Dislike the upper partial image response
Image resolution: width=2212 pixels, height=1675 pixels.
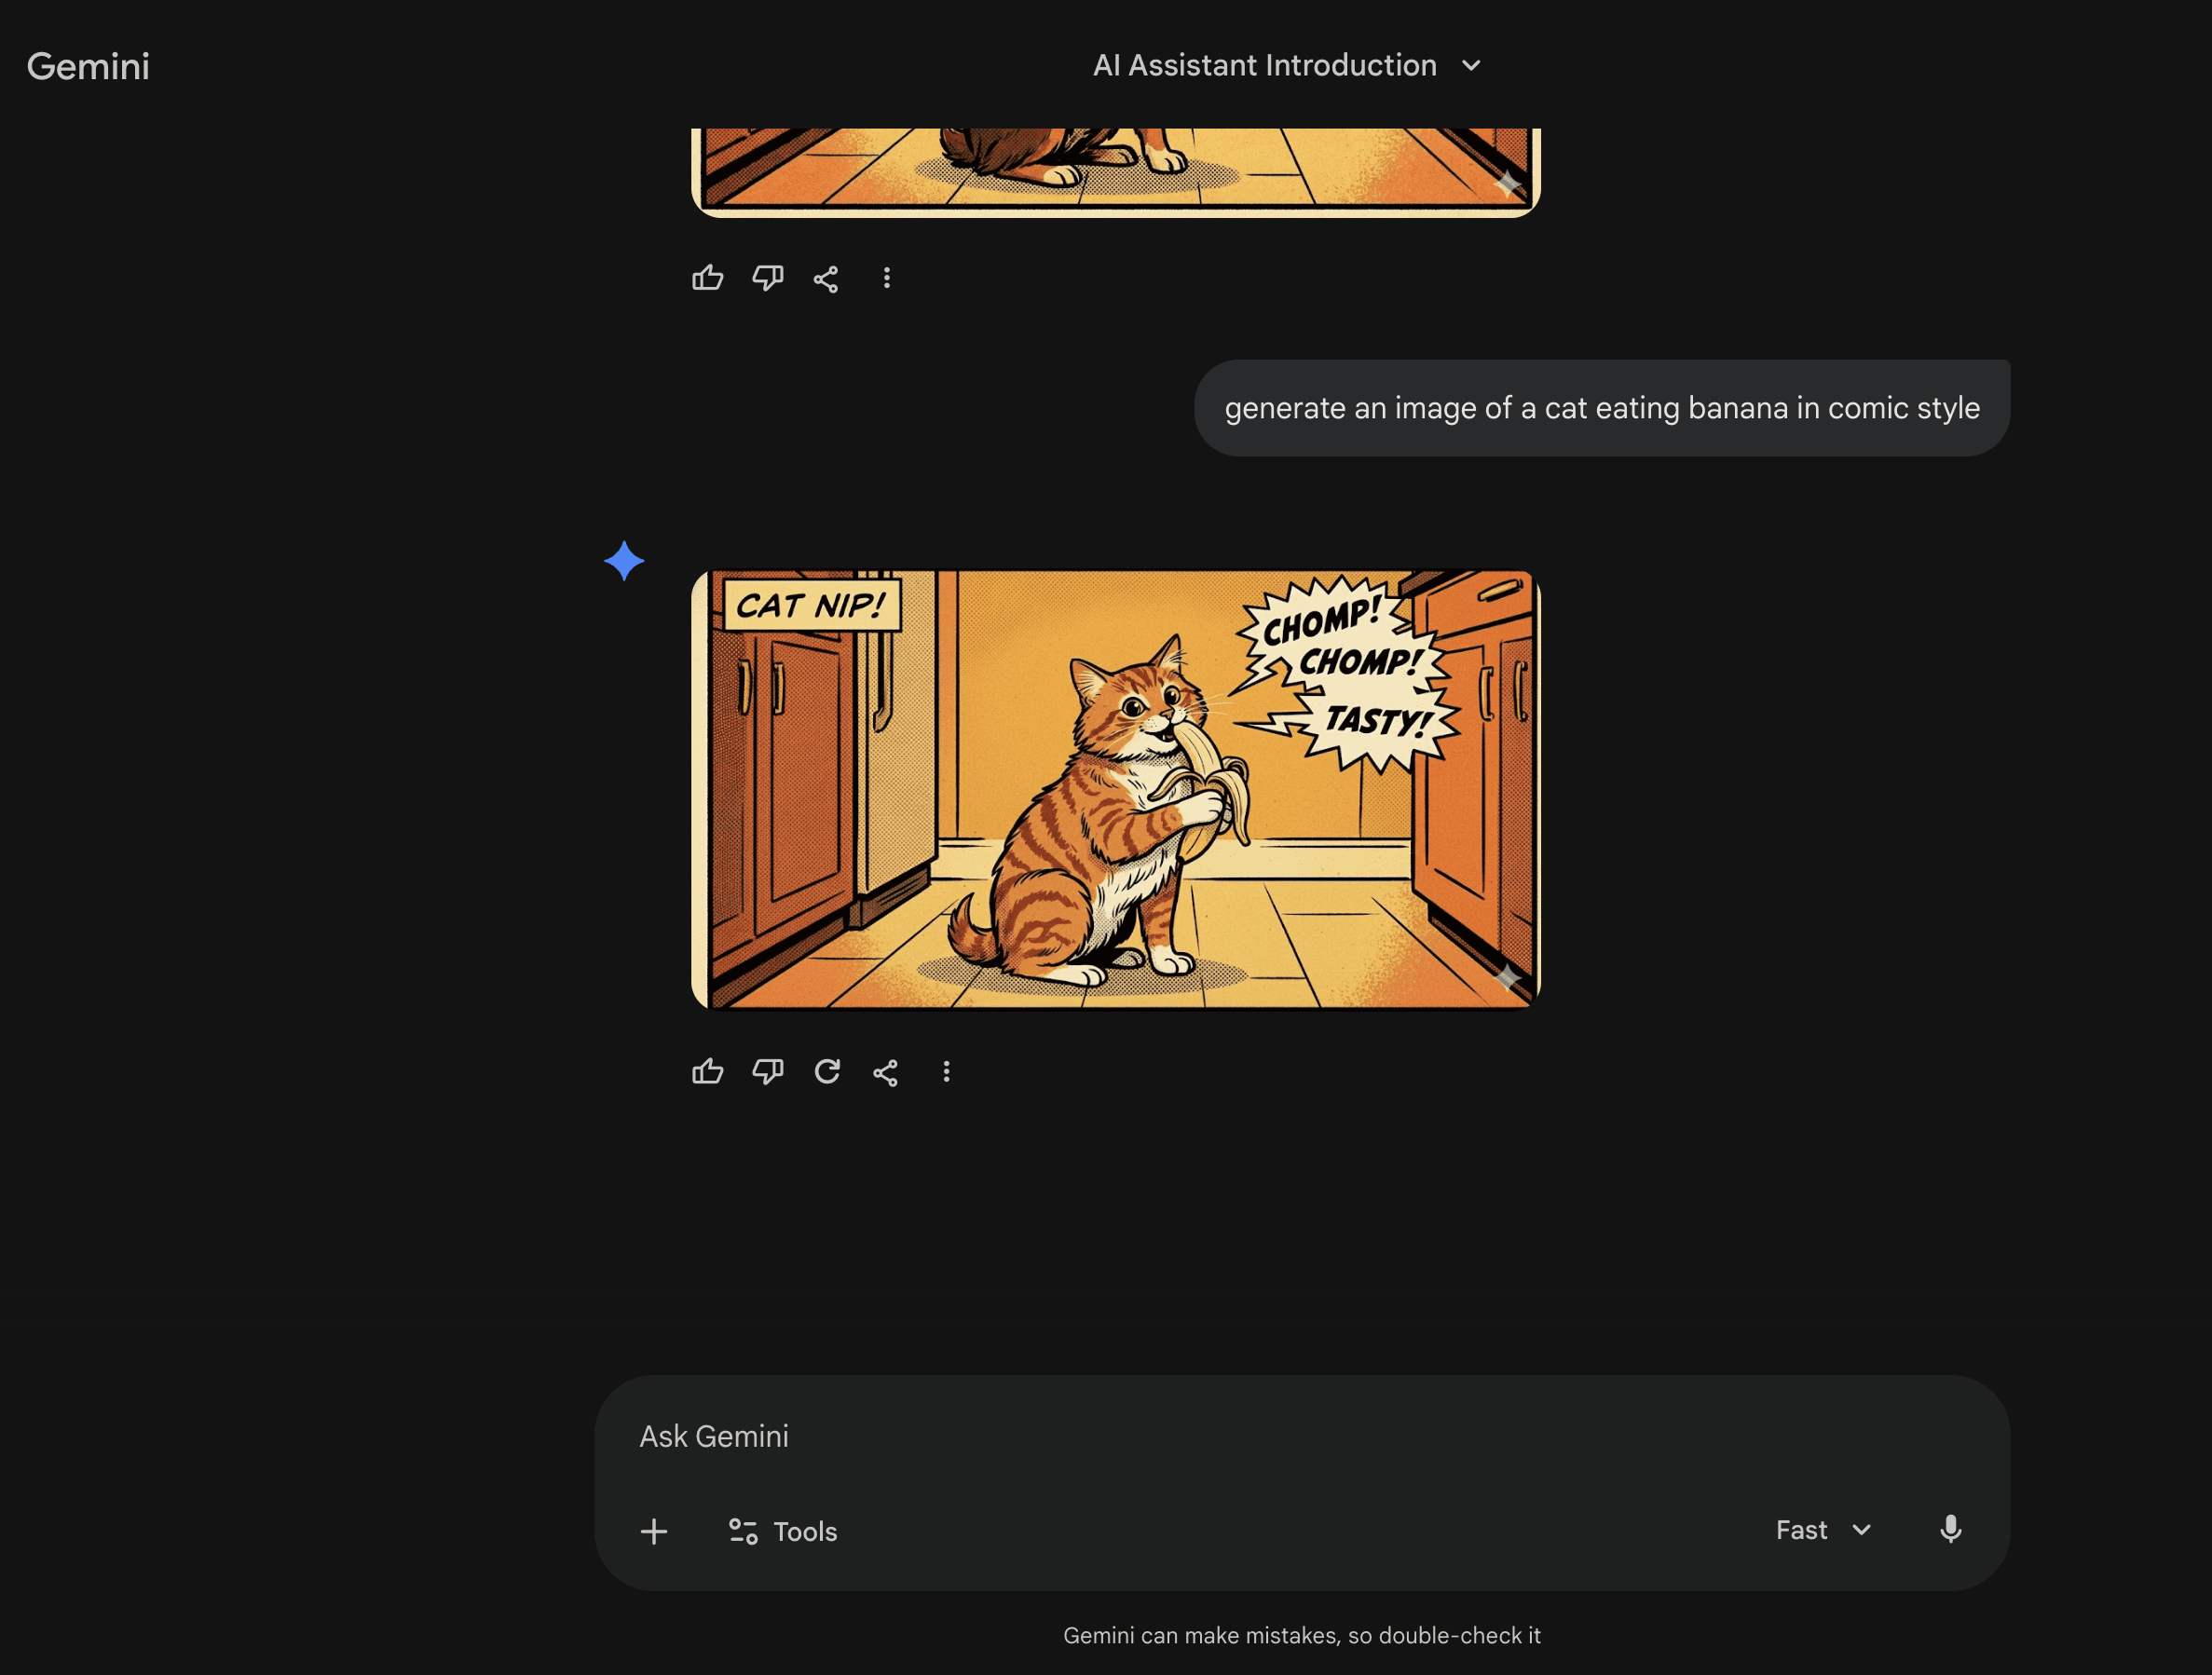click(x=767, y=278)
